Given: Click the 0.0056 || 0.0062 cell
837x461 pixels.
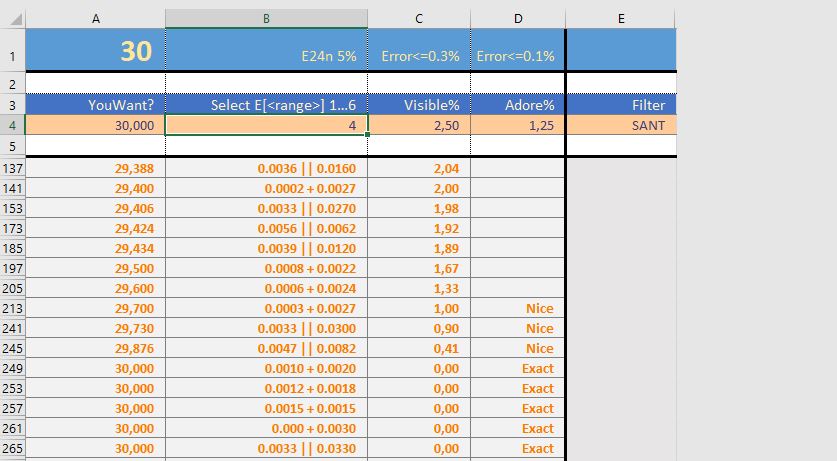Looking at the screenshot, I should (x=266, y=228).
